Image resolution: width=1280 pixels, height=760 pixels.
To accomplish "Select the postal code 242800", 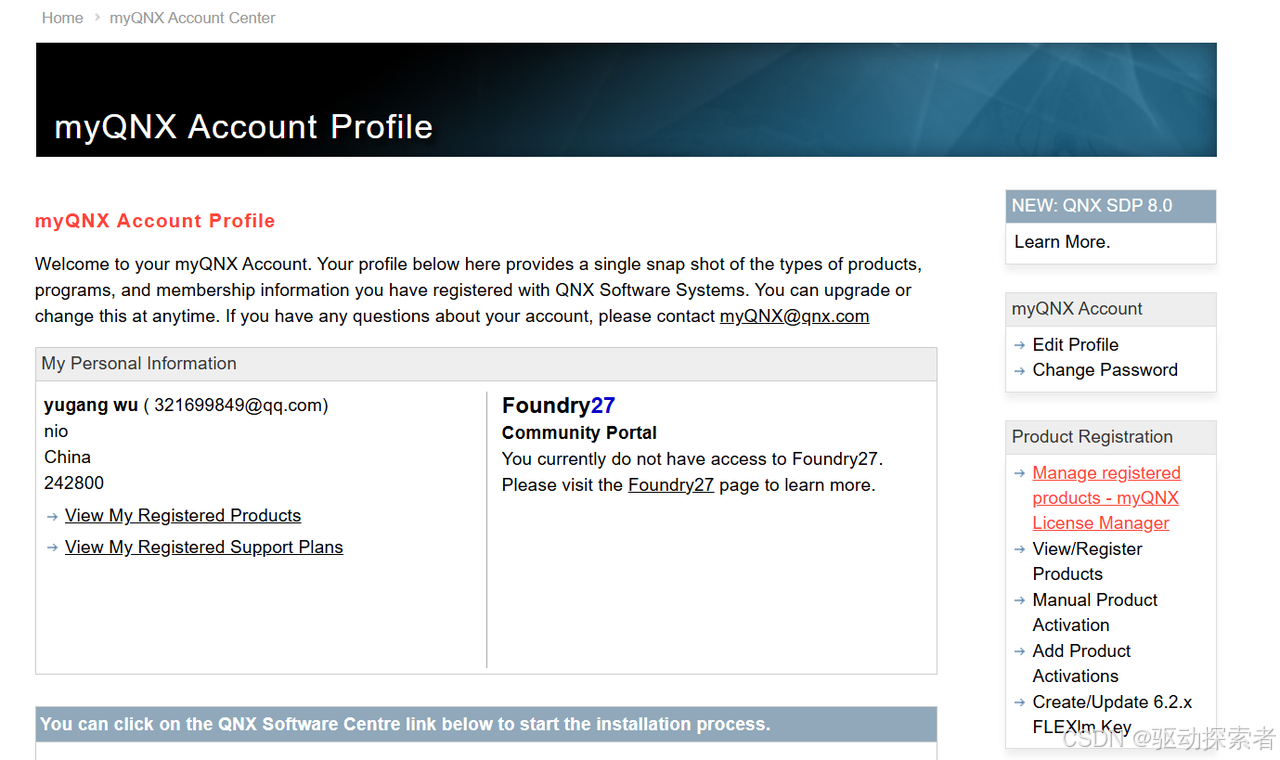I will coord(74,483).
